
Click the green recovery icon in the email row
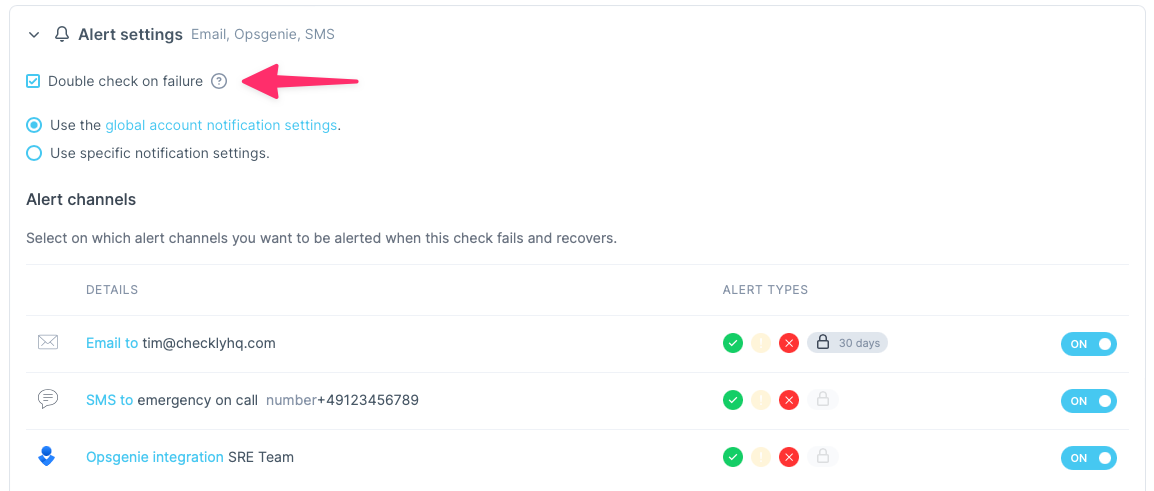click(733, 343)
